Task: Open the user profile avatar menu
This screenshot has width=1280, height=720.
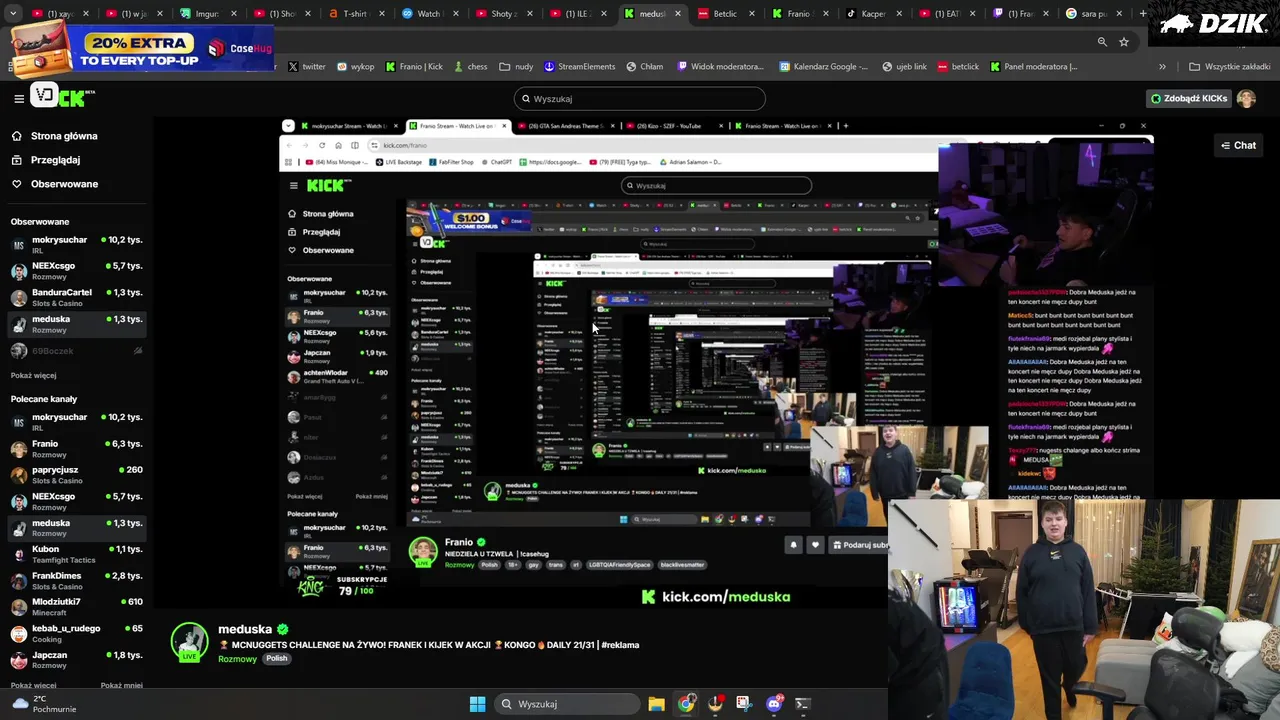Action: (1246, 99)
